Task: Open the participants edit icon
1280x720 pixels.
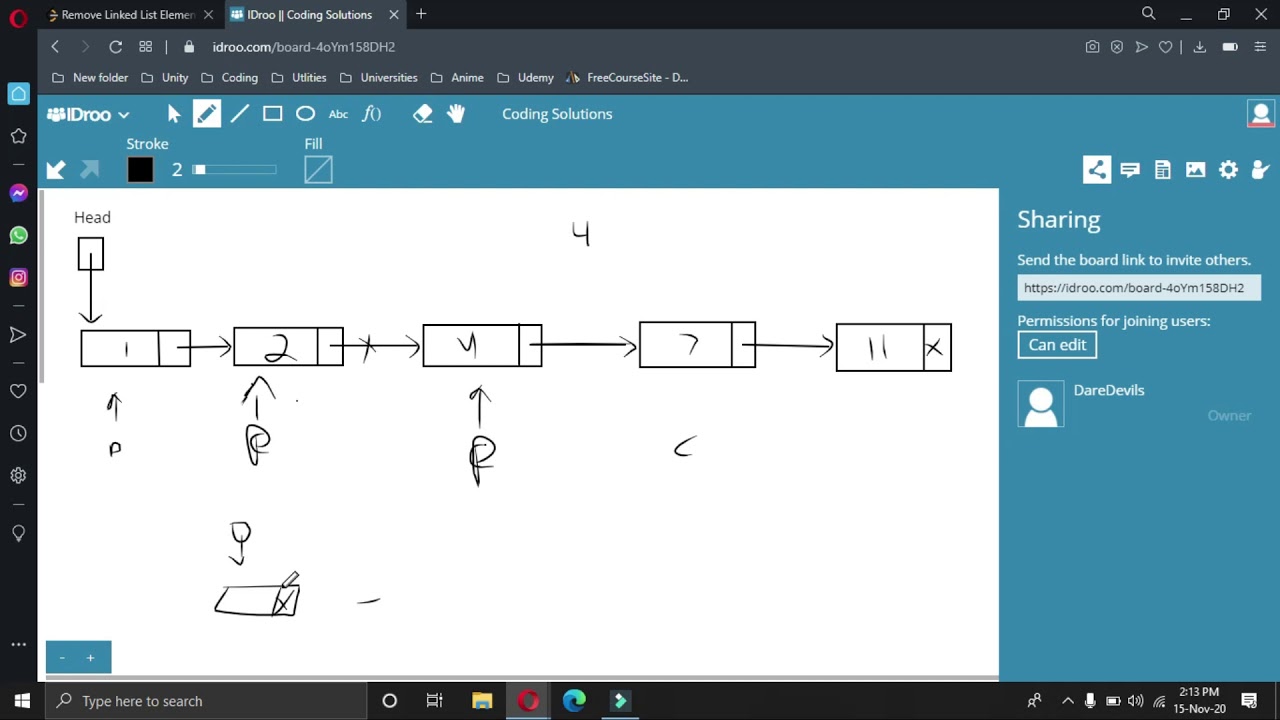Action: point(1260,170)
